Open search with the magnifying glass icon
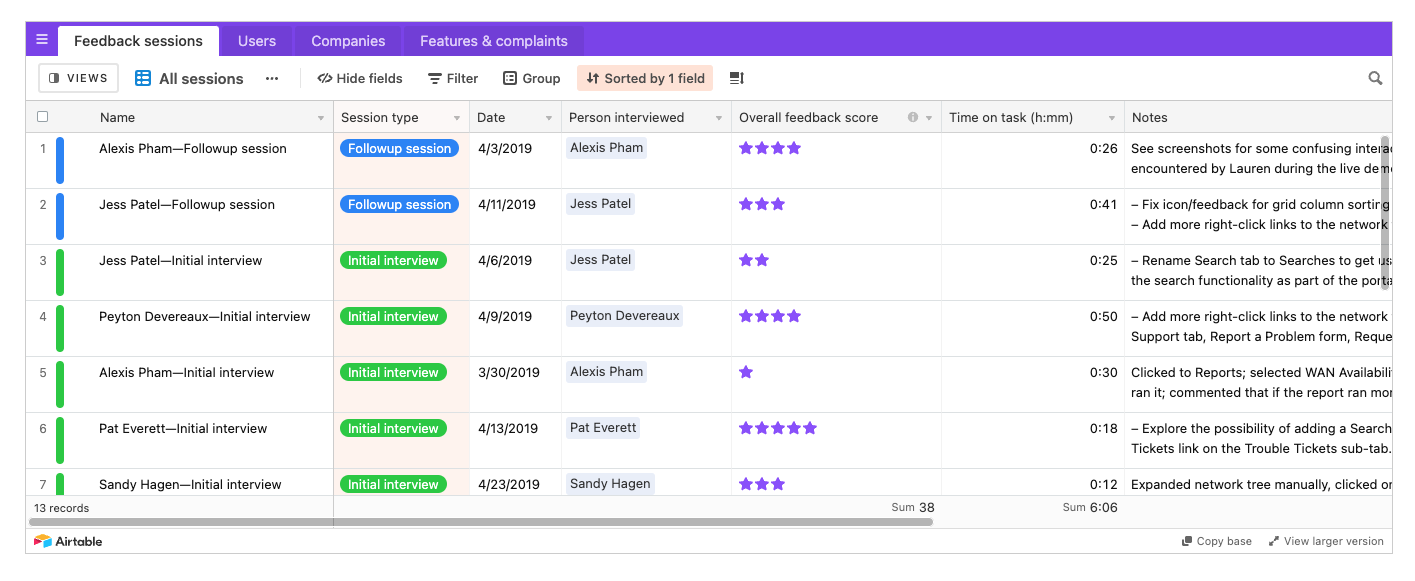The width and height of the screenshot is (1415, 581). pyautogui.click(x=1375, y=77)
